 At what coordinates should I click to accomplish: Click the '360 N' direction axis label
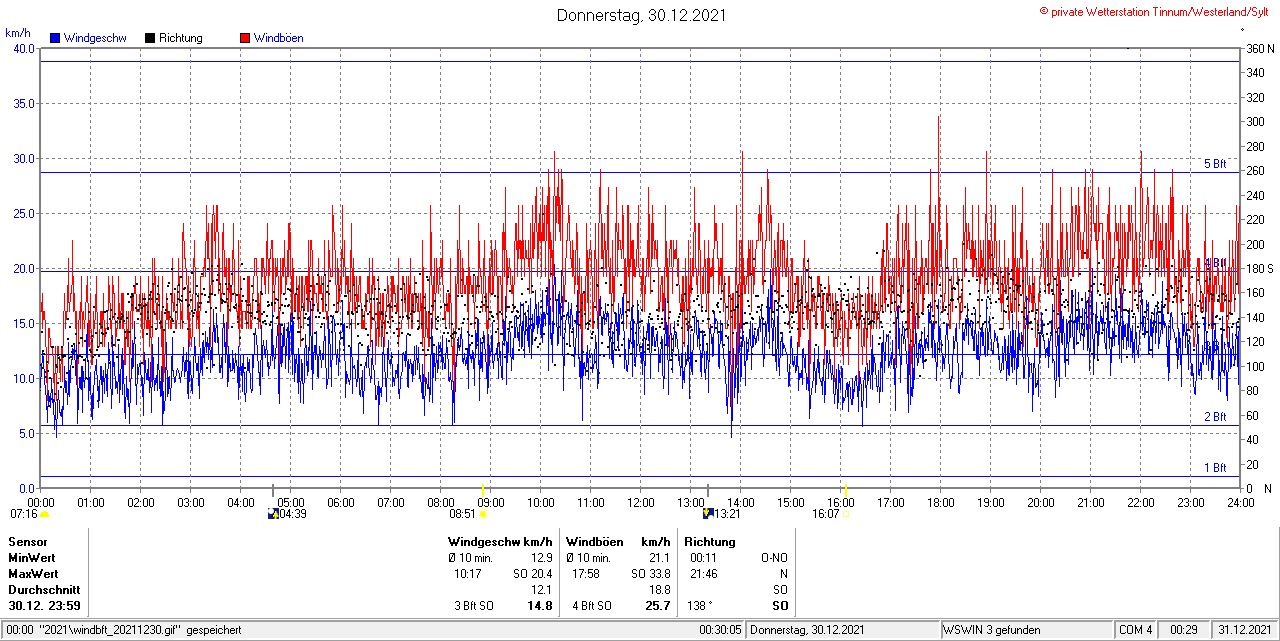[1259, 49]
